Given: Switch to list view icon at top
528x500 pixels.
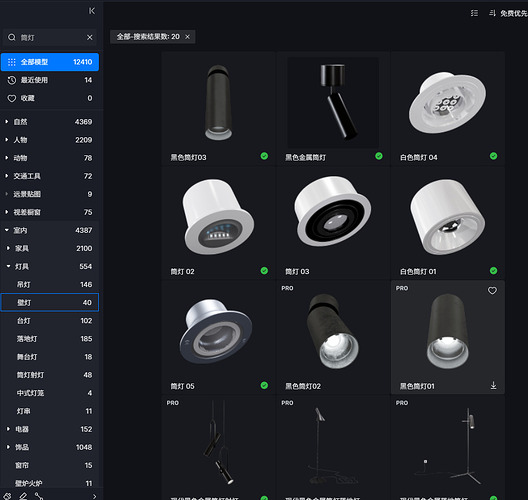Looking at the screenshot, I should [x=474, y=13].
